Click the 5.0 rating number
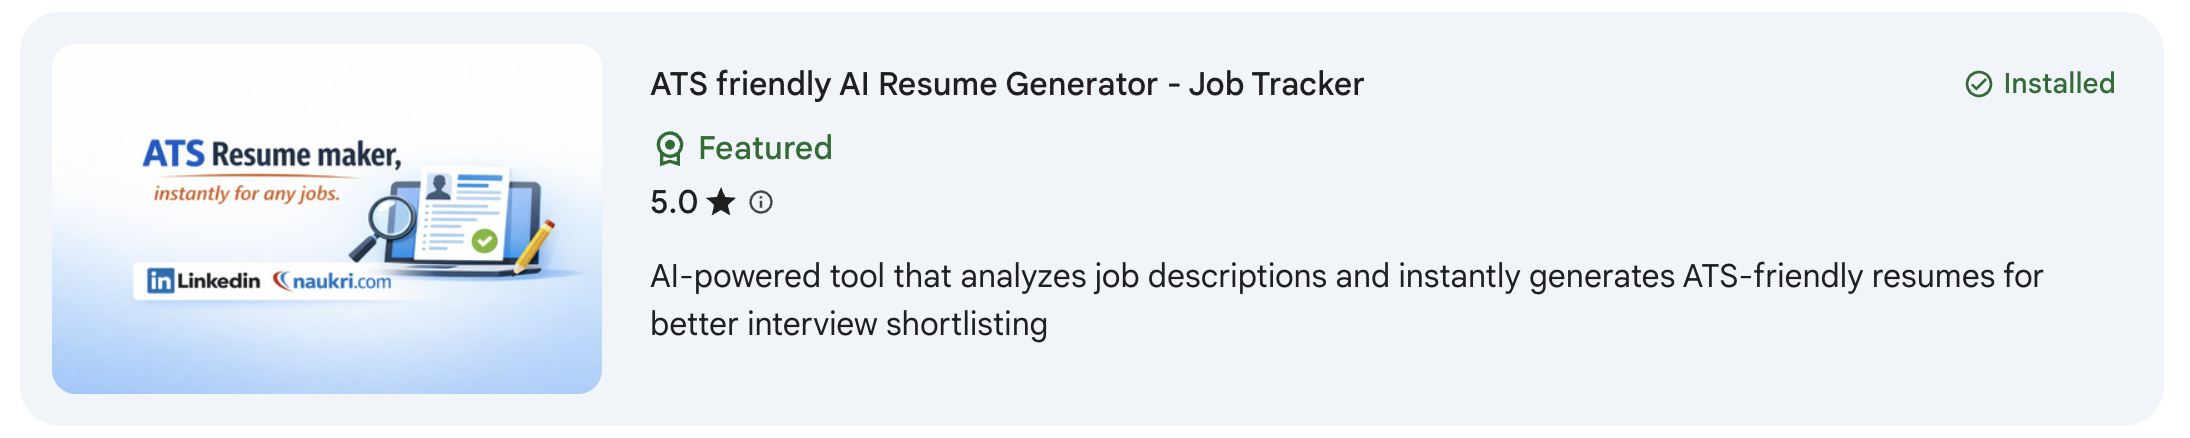This screenshot has width=2190, height=438. (673, 203)
